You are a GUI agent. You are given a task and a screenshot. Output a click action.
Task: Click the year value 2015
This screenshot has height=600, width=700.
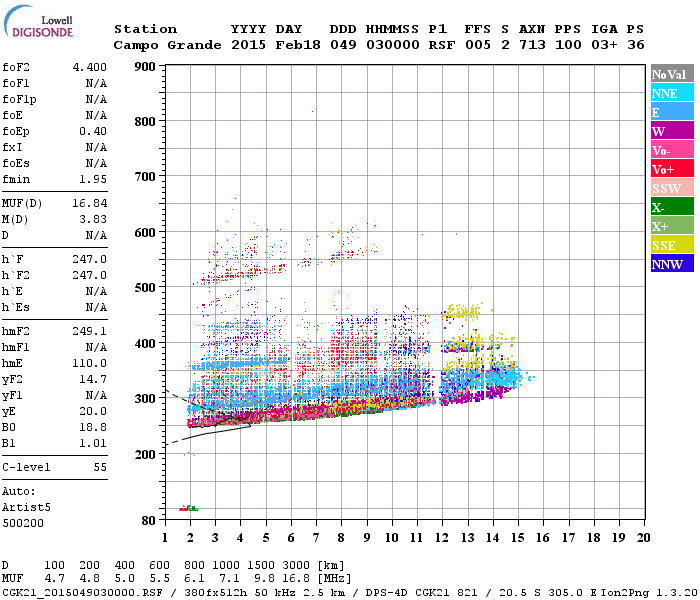click(x=248, y=45)
